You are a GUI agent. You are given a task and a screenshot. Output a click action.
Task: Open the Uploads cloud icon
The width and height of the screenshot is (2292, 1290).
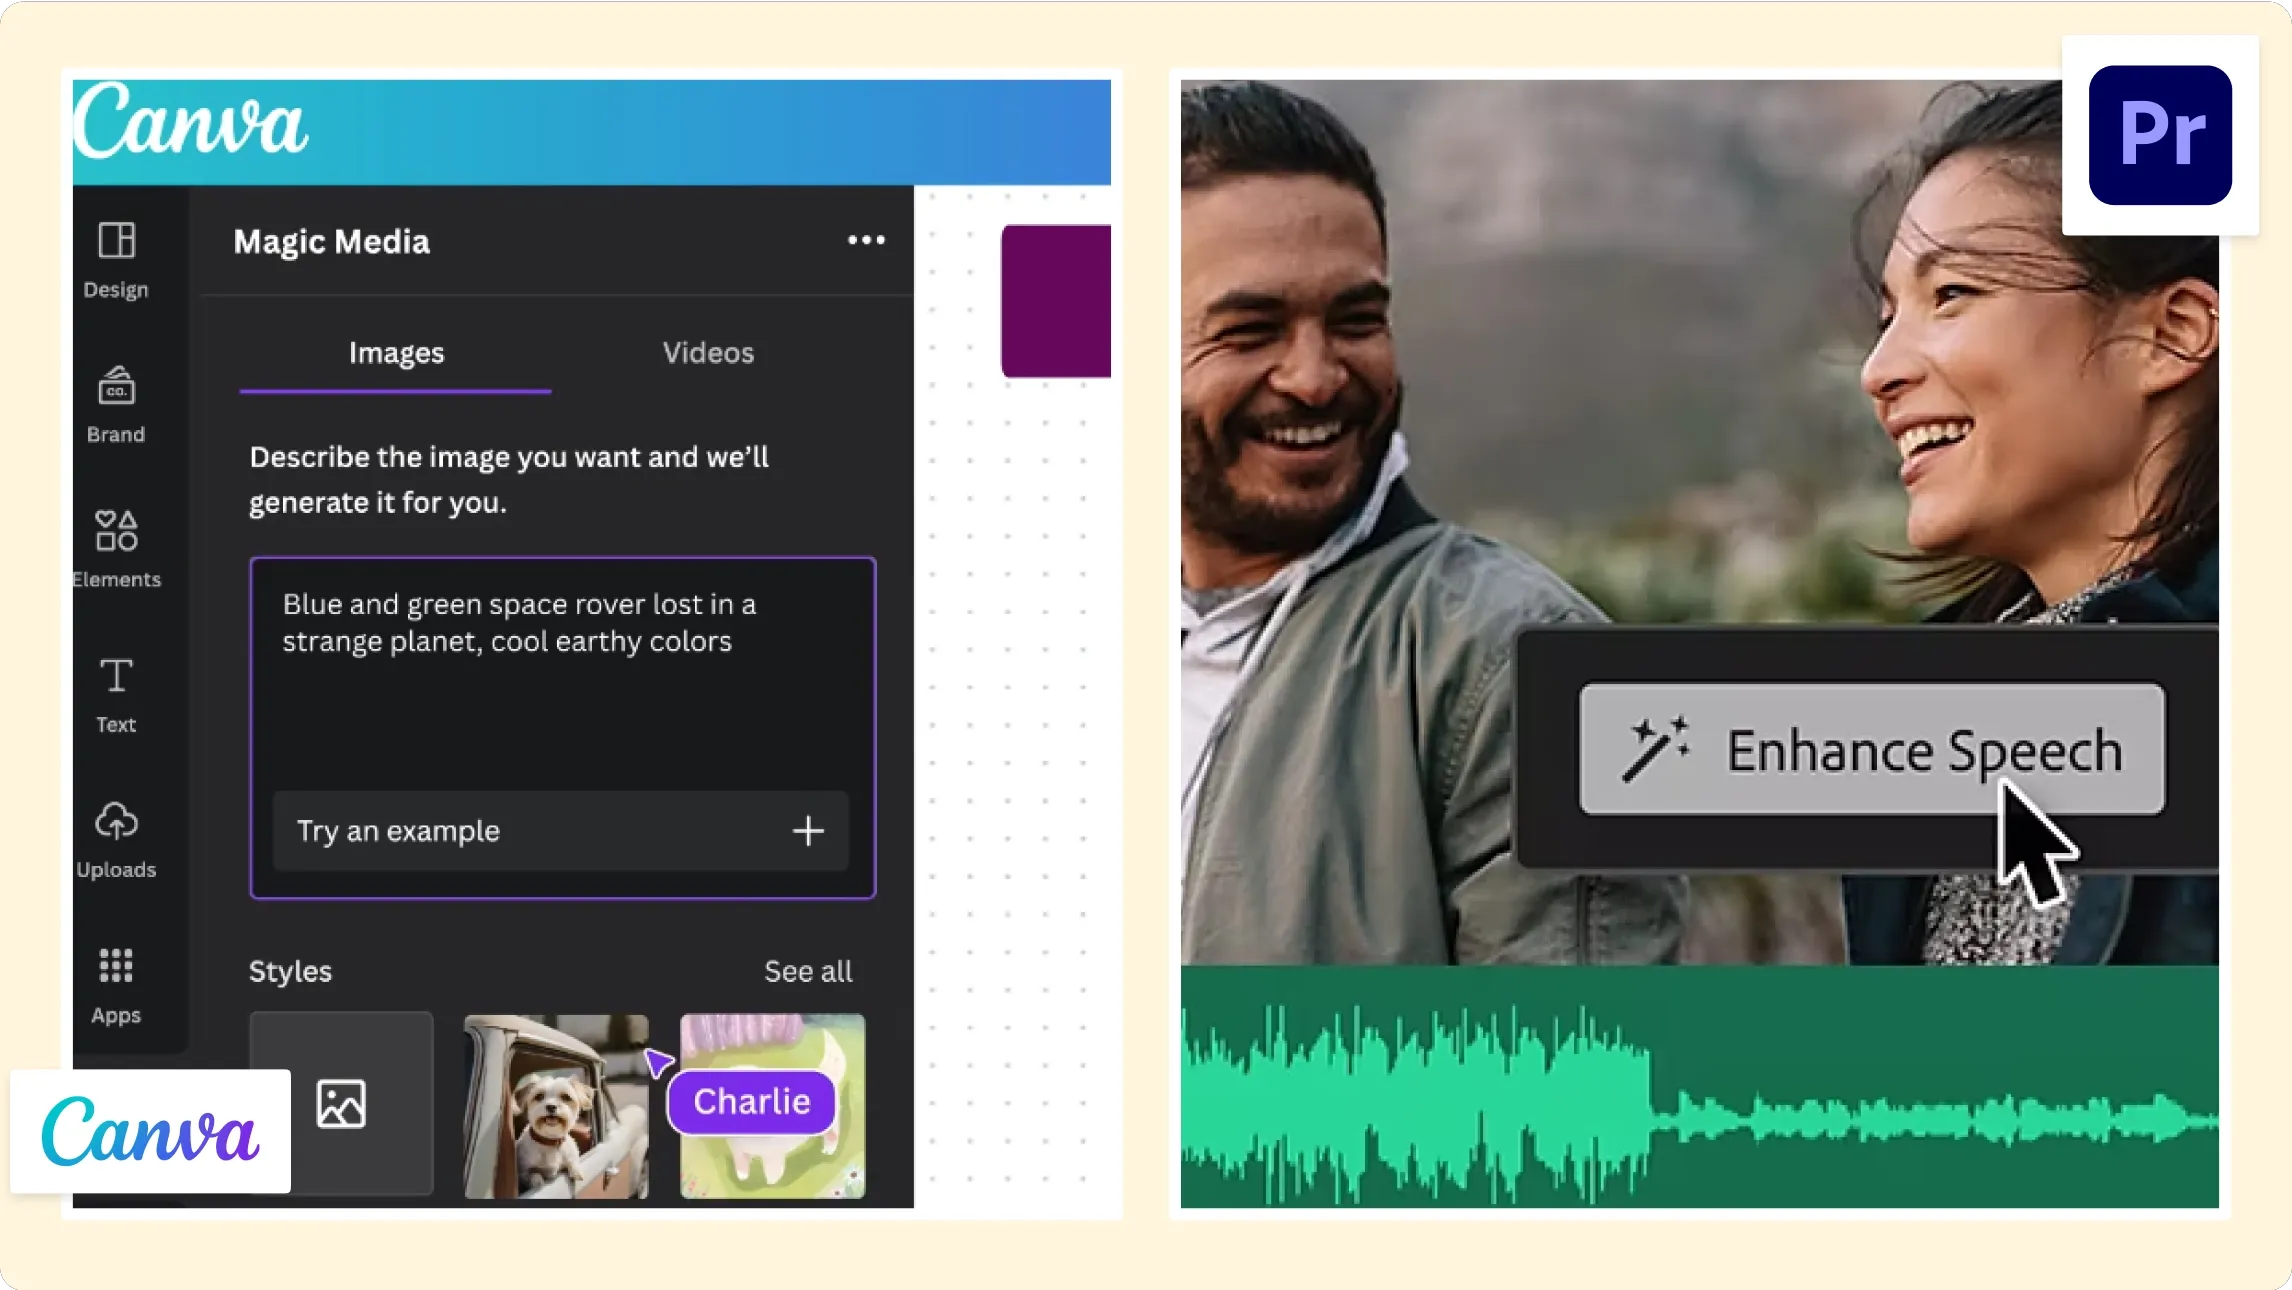(x=116, y=838)
